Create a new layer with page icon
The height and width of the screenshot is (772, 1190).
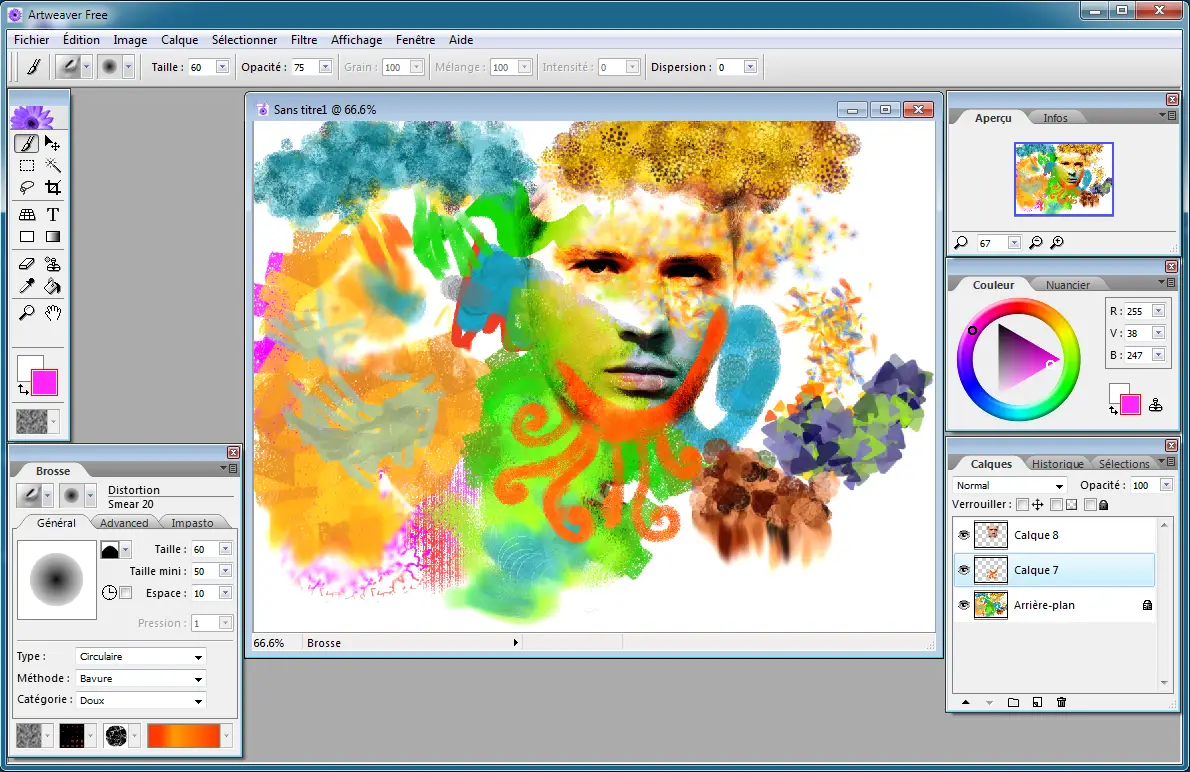click(x=1037, y=702)
